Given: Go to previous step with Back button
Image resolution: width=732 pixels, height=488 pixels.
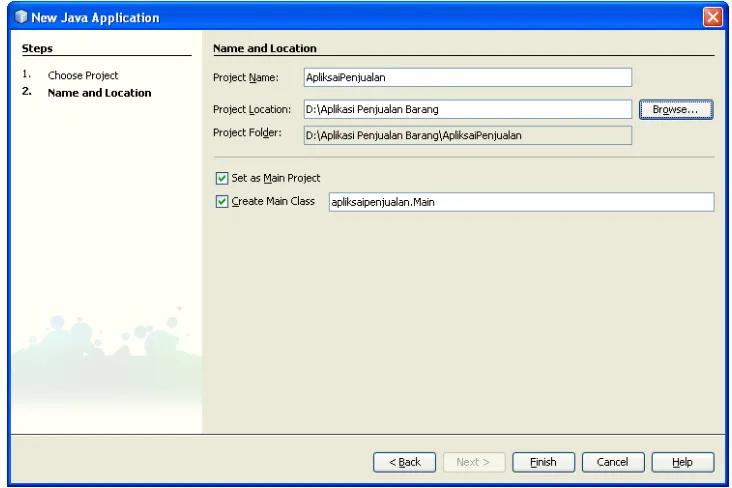Looking at the screenshot, I should (x=404, y=462).
